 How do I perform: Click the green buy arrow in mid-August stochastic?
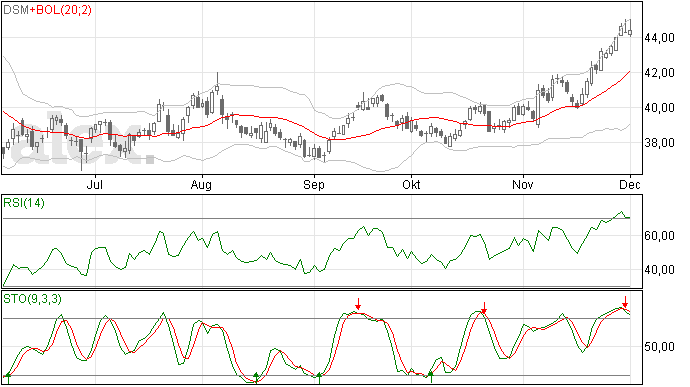[x=256, y=378]
